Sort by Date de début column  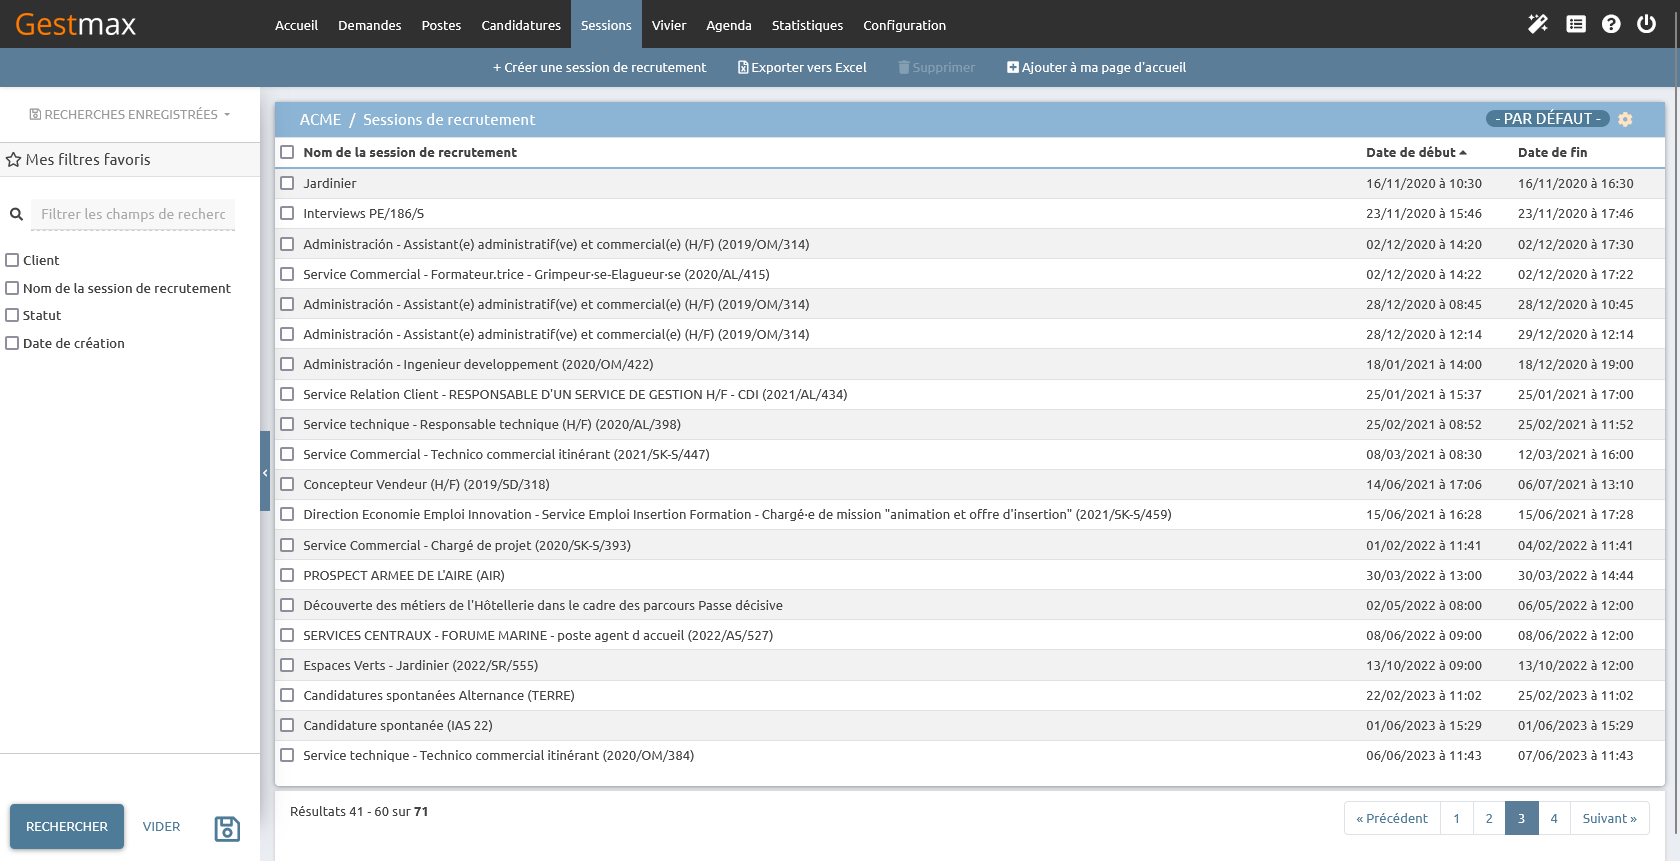pyautogui.click(x=1416, y=152)
